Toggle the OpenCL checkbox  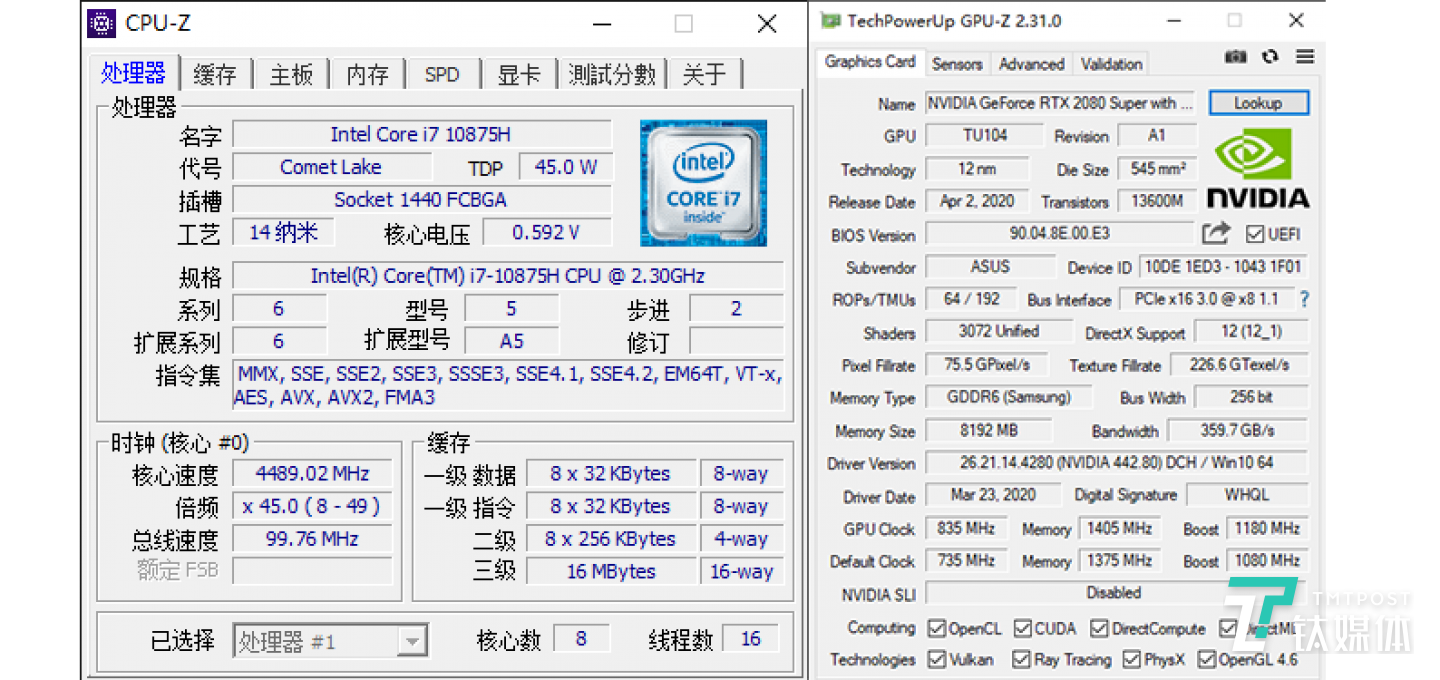coord(937,629)
